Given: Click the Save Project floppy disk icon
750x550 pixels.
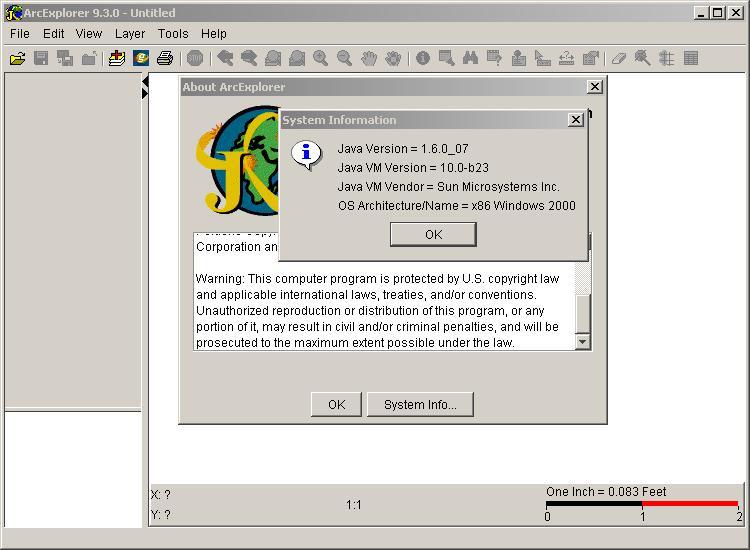Looking at the screenshot, I should tap(41, 59).
